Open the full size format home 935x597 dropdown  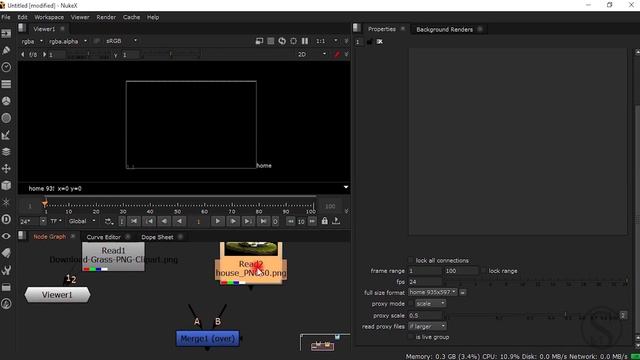[433, 292]
